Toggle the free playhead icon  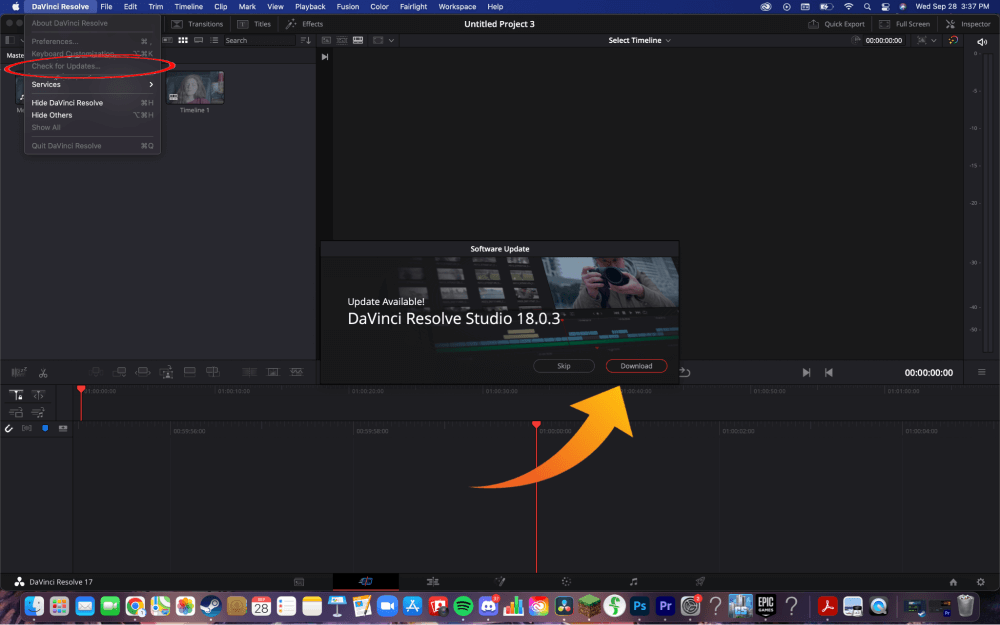pyautogui.click(x=38, y=395)
